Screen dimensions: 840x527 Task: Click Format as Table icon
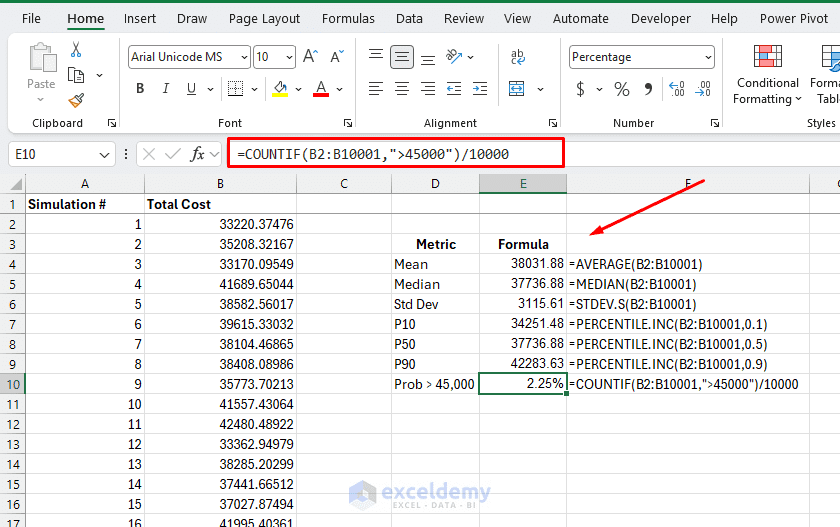click(831, 58)
